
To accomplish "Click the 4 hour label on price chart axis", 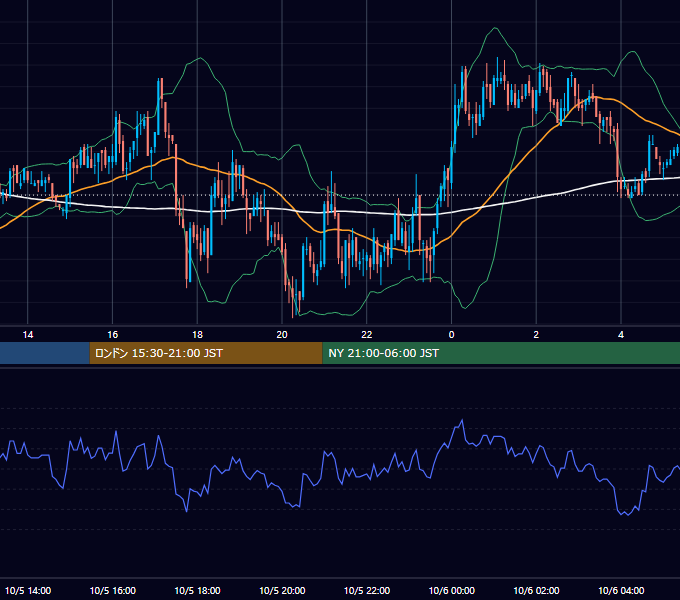I will 621,335.
